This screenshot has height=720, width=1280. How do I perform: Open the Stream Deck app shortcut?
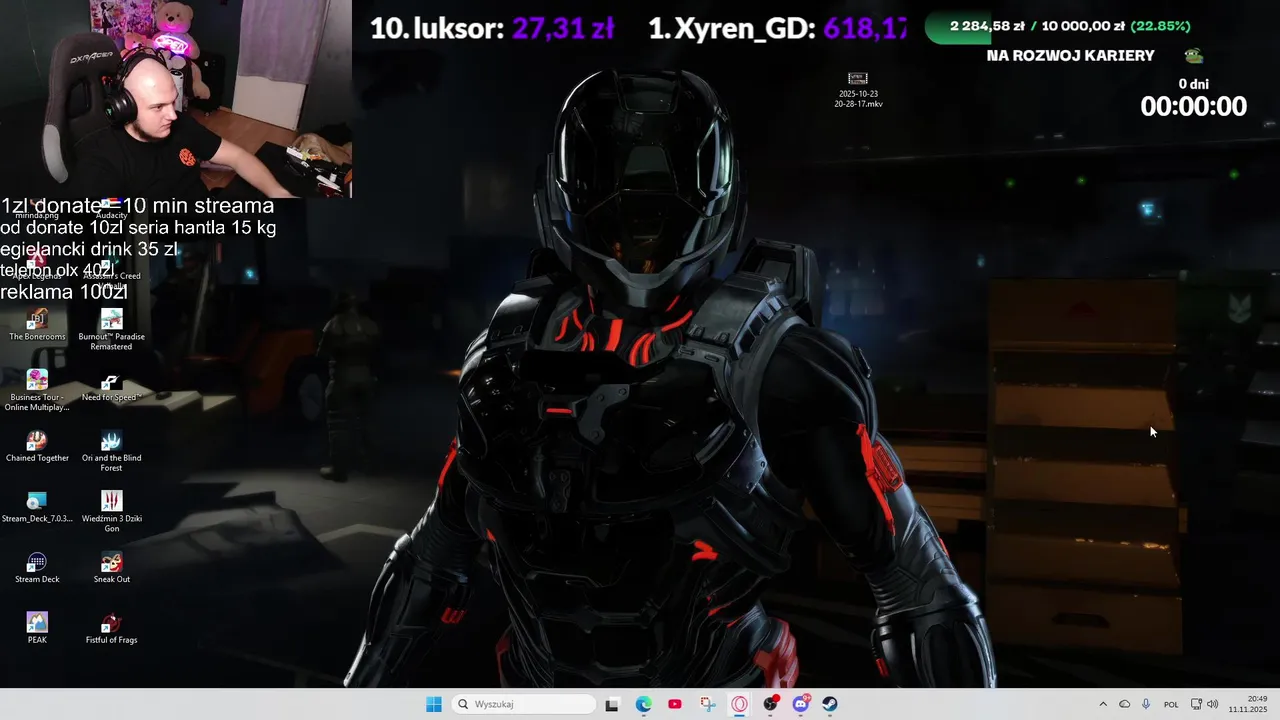37,568
